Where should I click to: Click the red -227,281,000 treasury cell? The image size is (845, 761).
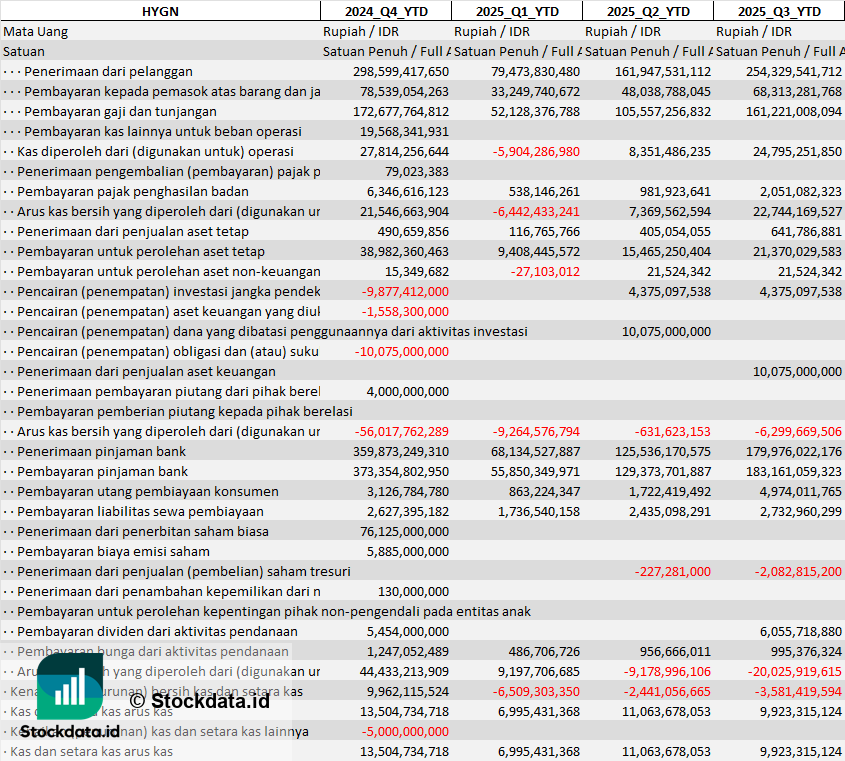click(672, 571)
